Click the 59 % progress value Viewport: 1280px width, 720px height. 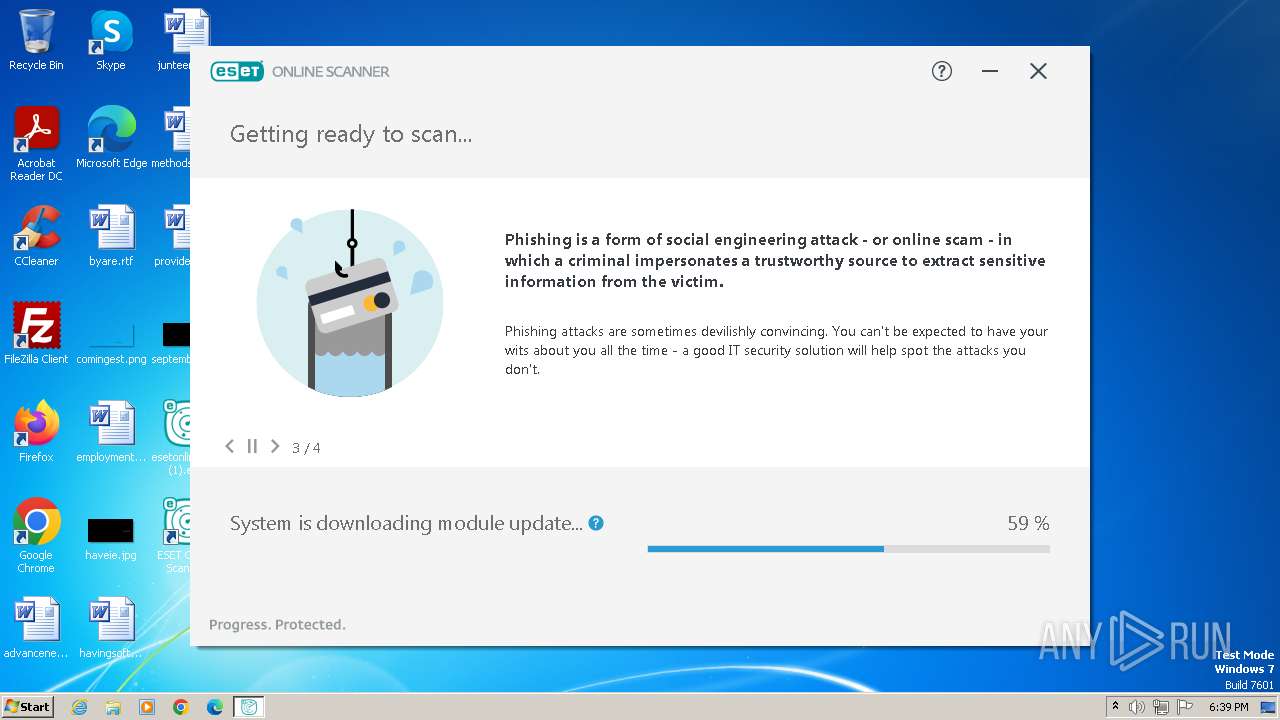1028,523
